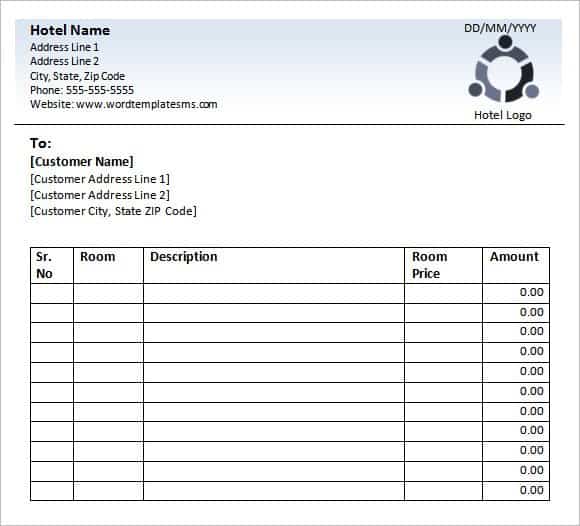
Task: Select the Description column header
Action: tap(274, 266)
